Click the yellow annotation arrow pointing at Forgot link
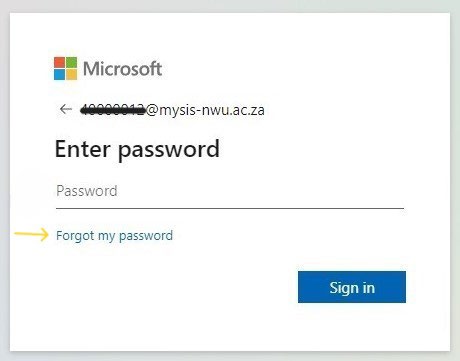The height and width of the screenshot is (361, 460). (32, 234)
